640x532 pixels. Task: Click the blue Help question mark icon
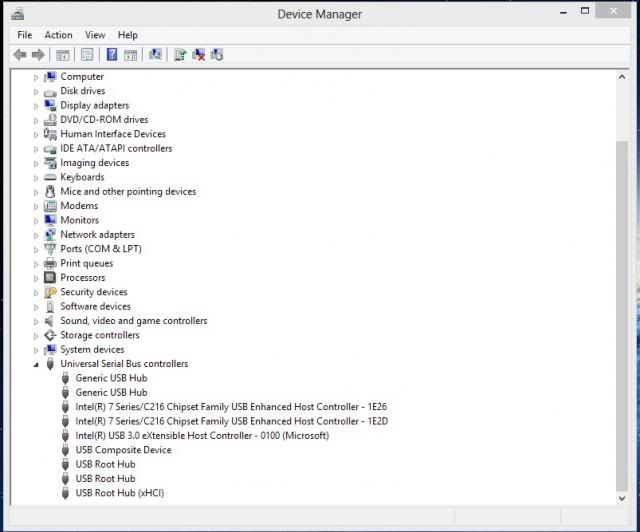[112, 55]
